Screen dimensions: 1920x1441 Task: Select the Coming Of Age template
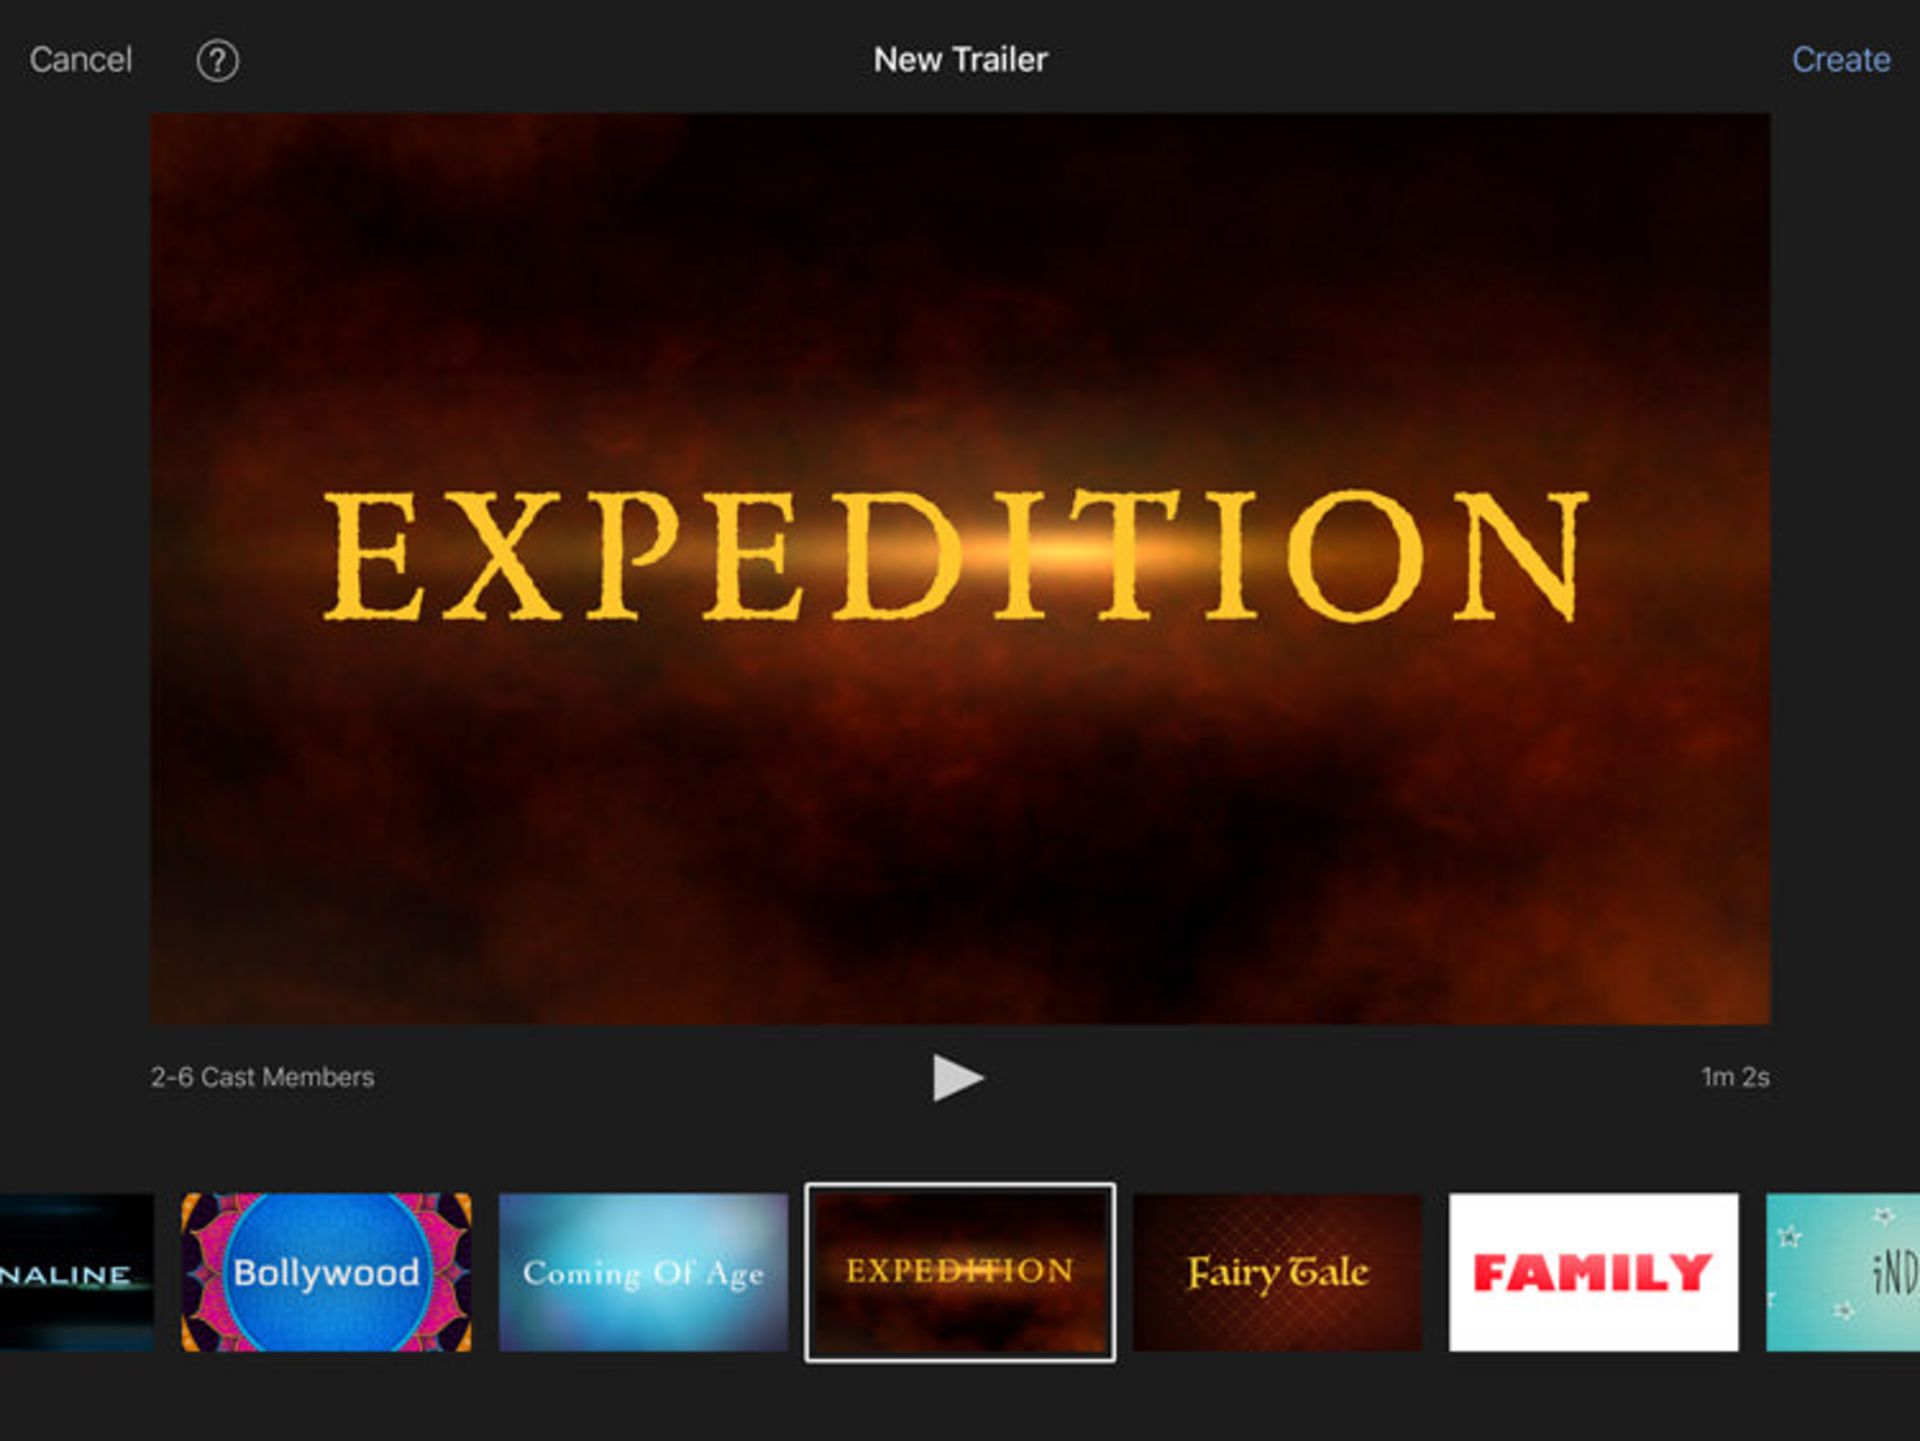coord(641,1272)
